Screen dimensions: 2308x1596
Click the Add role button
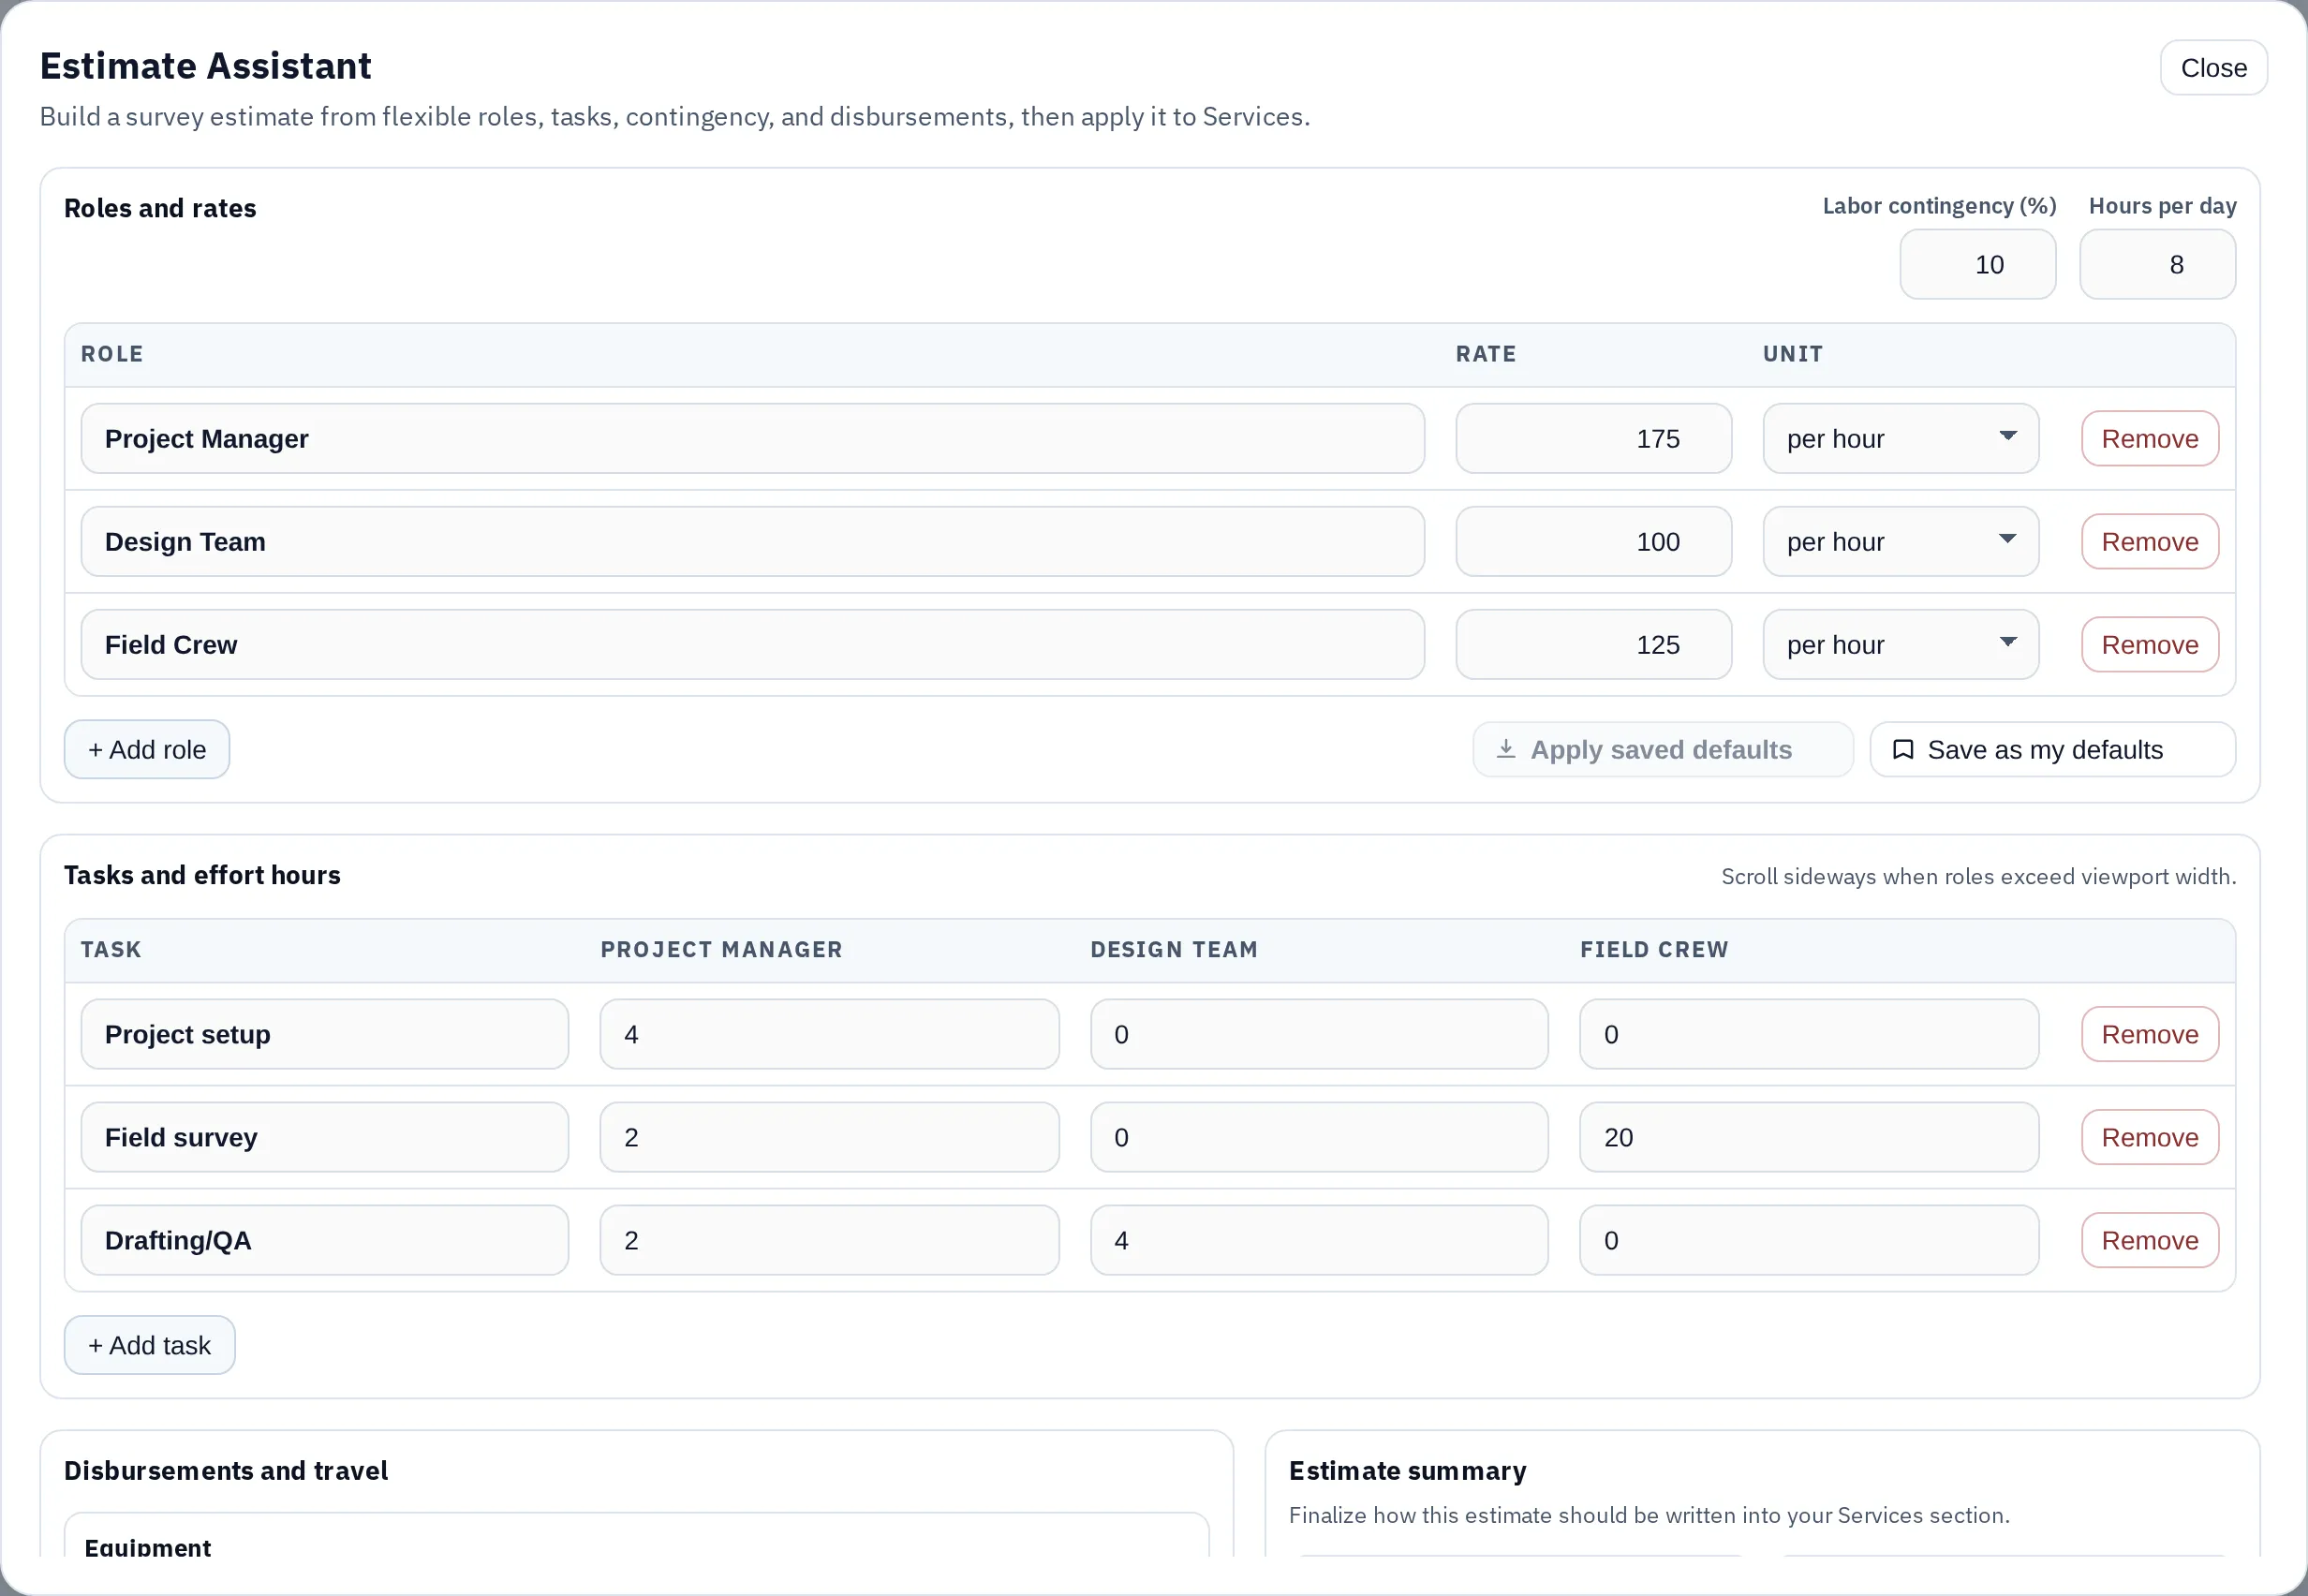click(x=146, y=748)
